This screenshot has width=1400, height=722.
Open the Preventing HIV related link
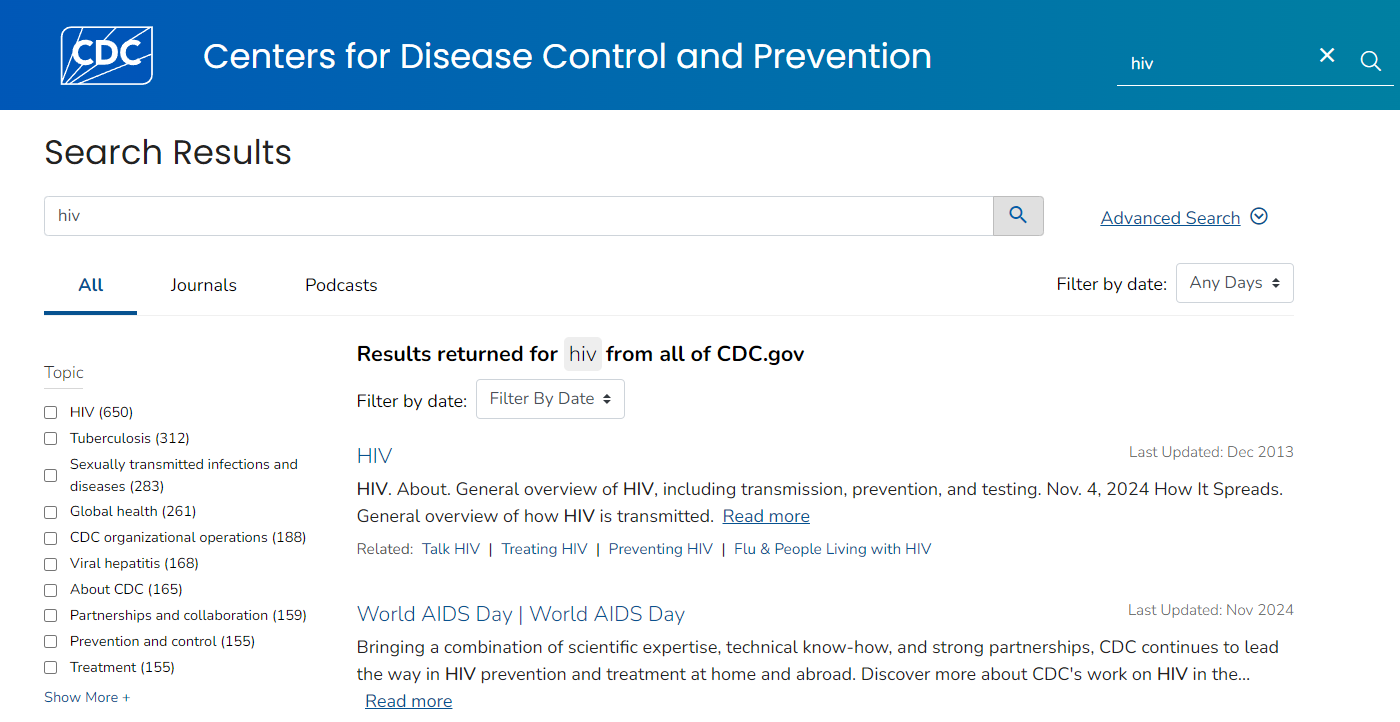(x=660, y=549)
